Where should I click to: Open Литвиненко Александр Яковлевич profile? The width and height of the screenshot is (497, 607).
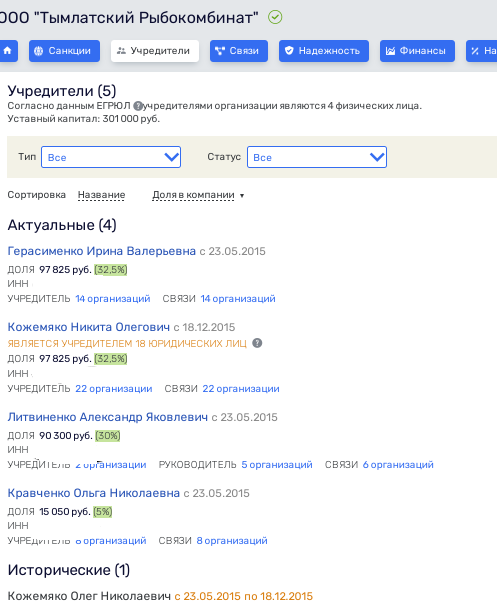point(108,417)
